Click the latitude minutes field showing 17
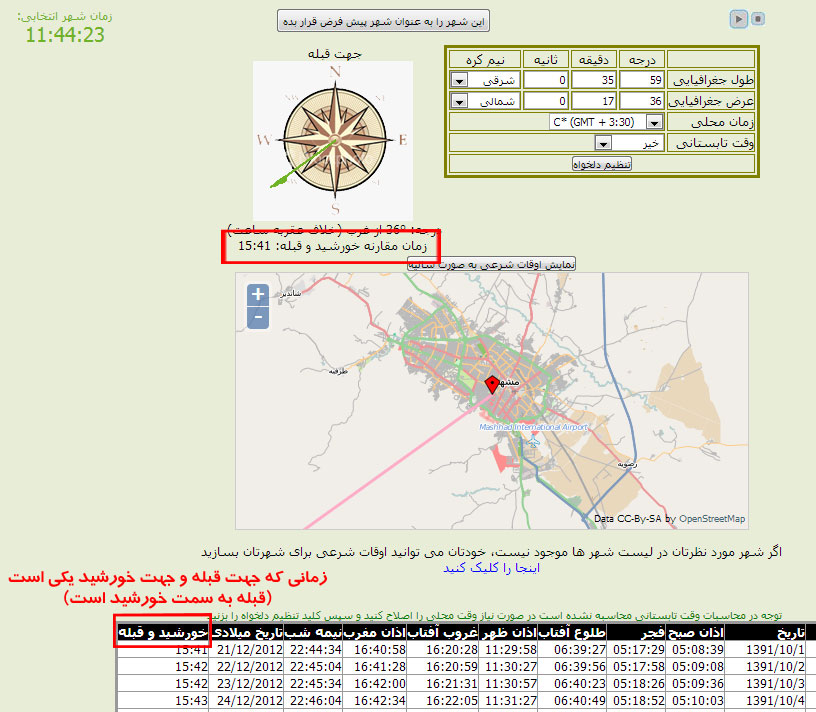Image resolution: width=816 pixels, height=712 pixels. [594, 101]
